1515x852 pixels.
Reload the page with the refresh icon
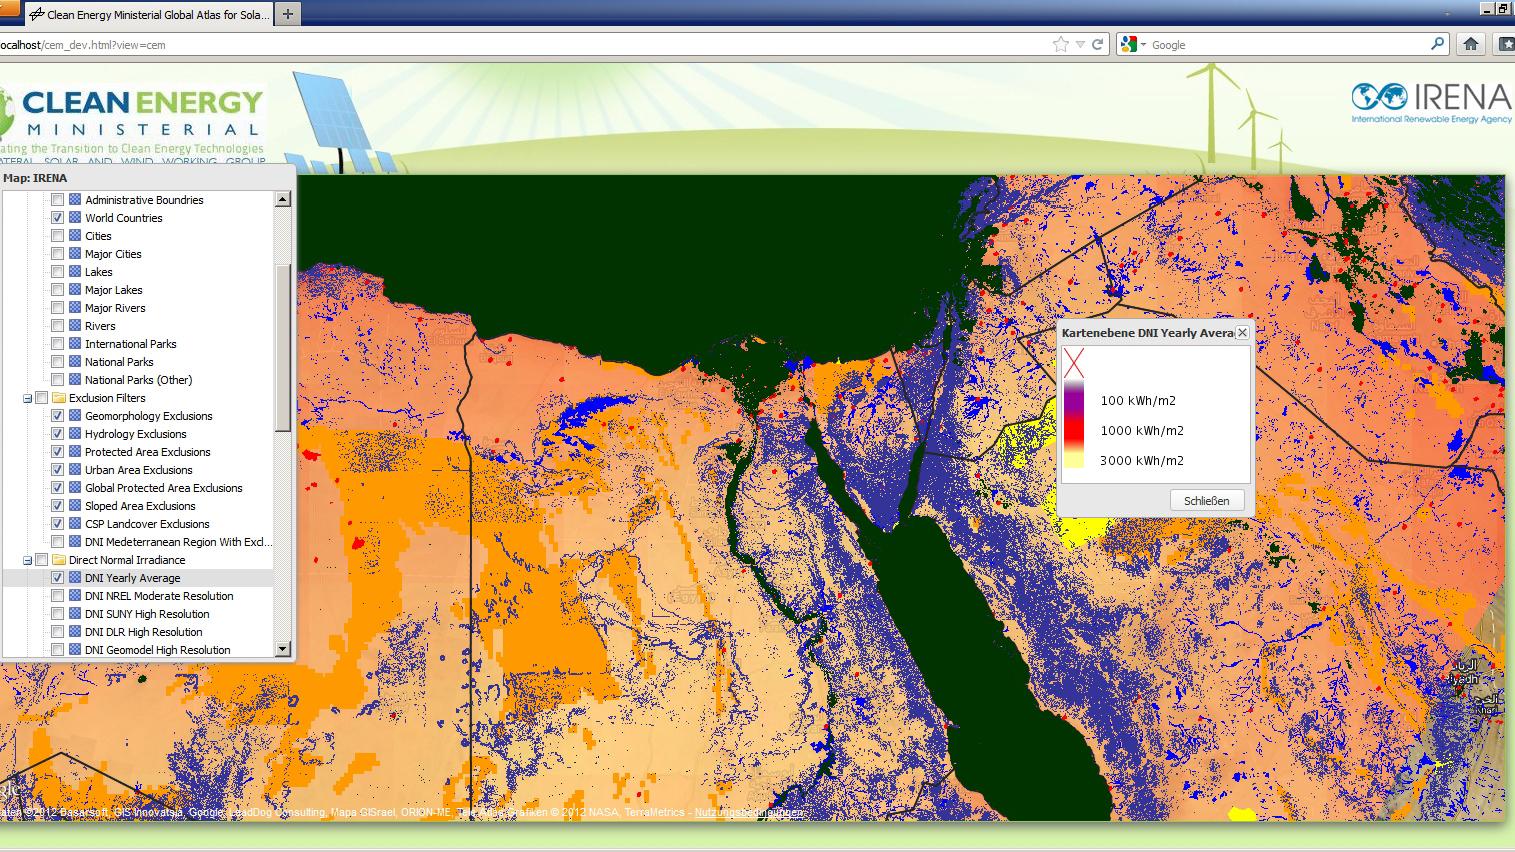coord(1097,44)
